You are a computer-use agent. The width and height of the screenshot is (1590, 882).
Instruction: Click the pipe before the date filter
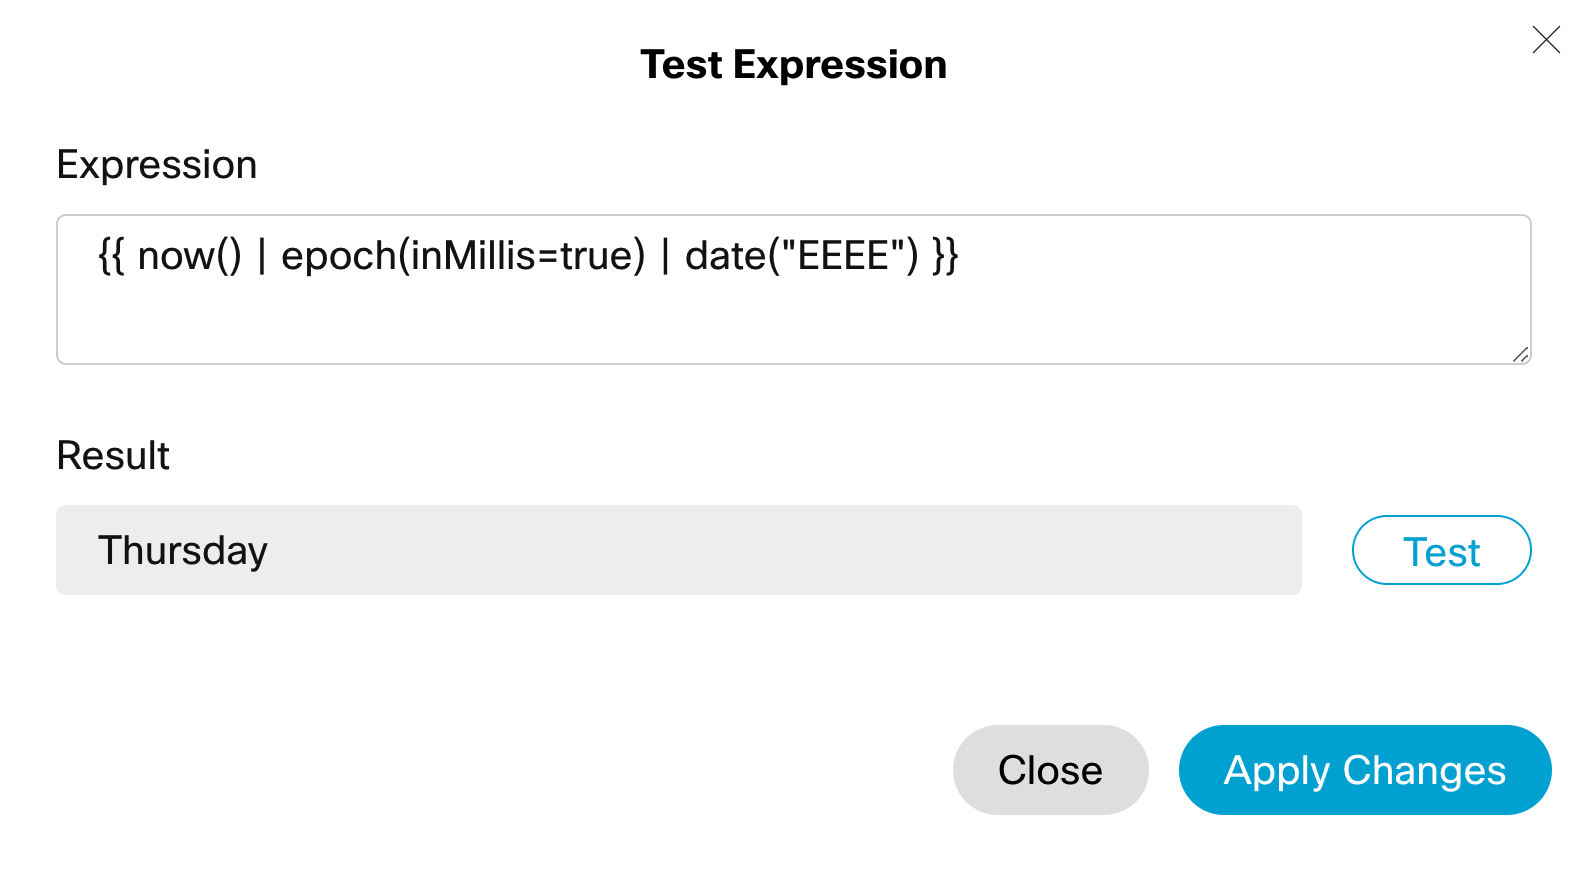tap(665, 256)
